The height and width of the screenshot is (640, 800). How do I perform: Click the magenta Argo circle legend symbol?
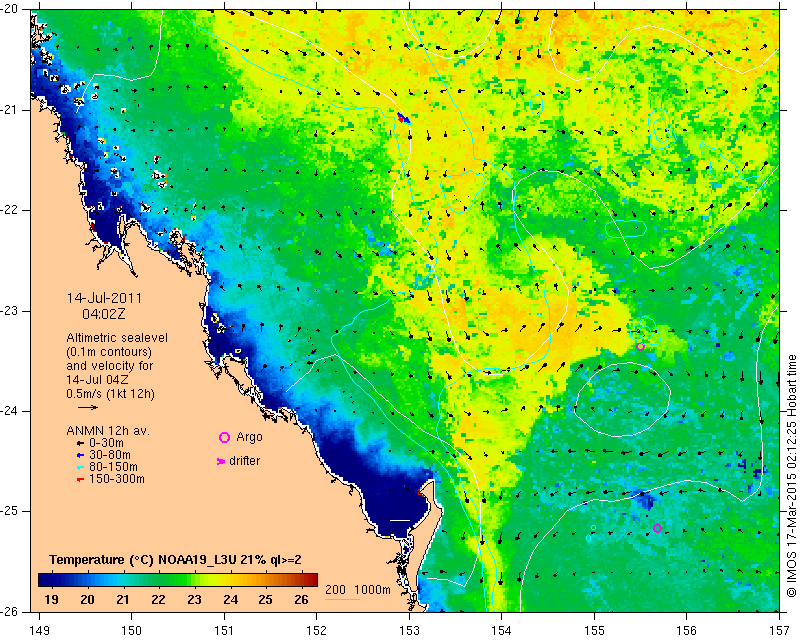224,437
